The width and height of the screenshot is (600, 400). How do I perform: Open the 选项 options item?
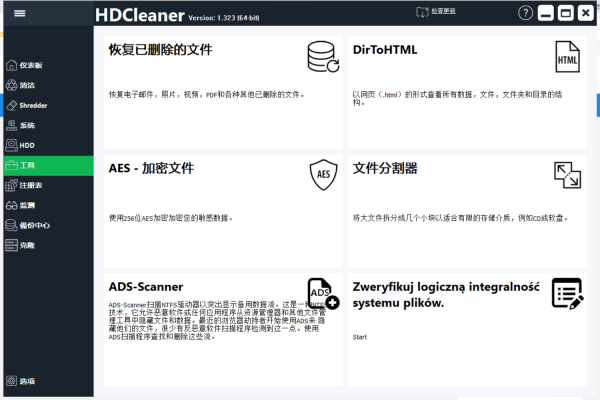click(x=48, y=381)
